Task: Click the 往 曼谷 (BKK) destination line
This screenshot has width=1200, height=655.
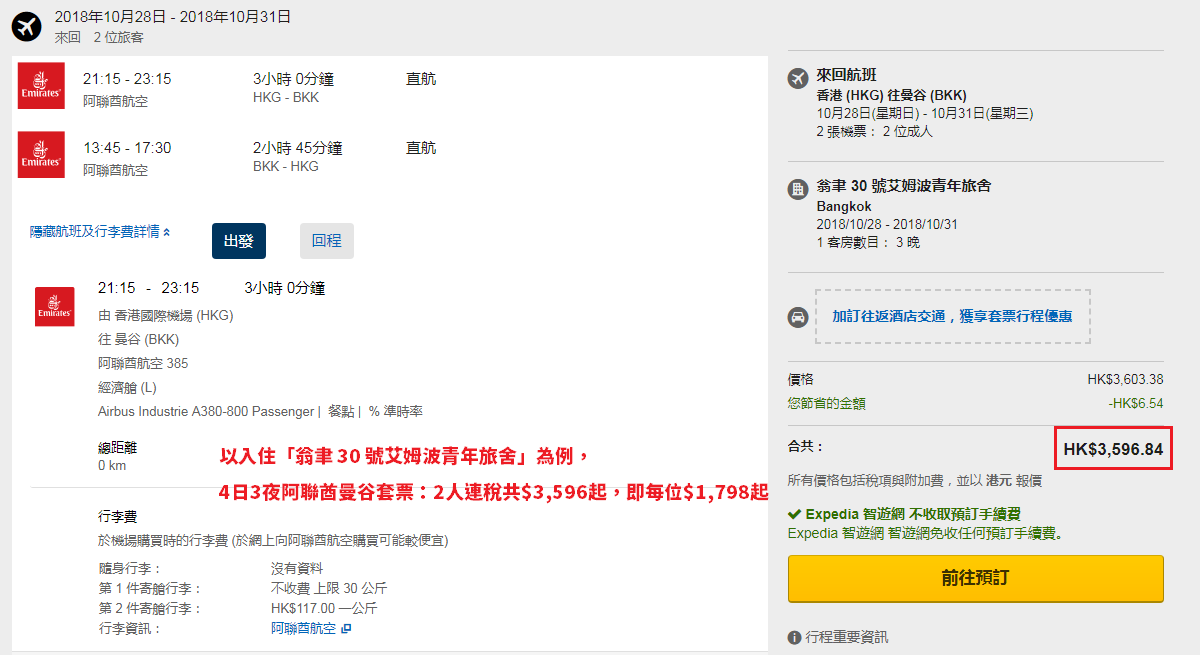Action: [x=138, y=339]
